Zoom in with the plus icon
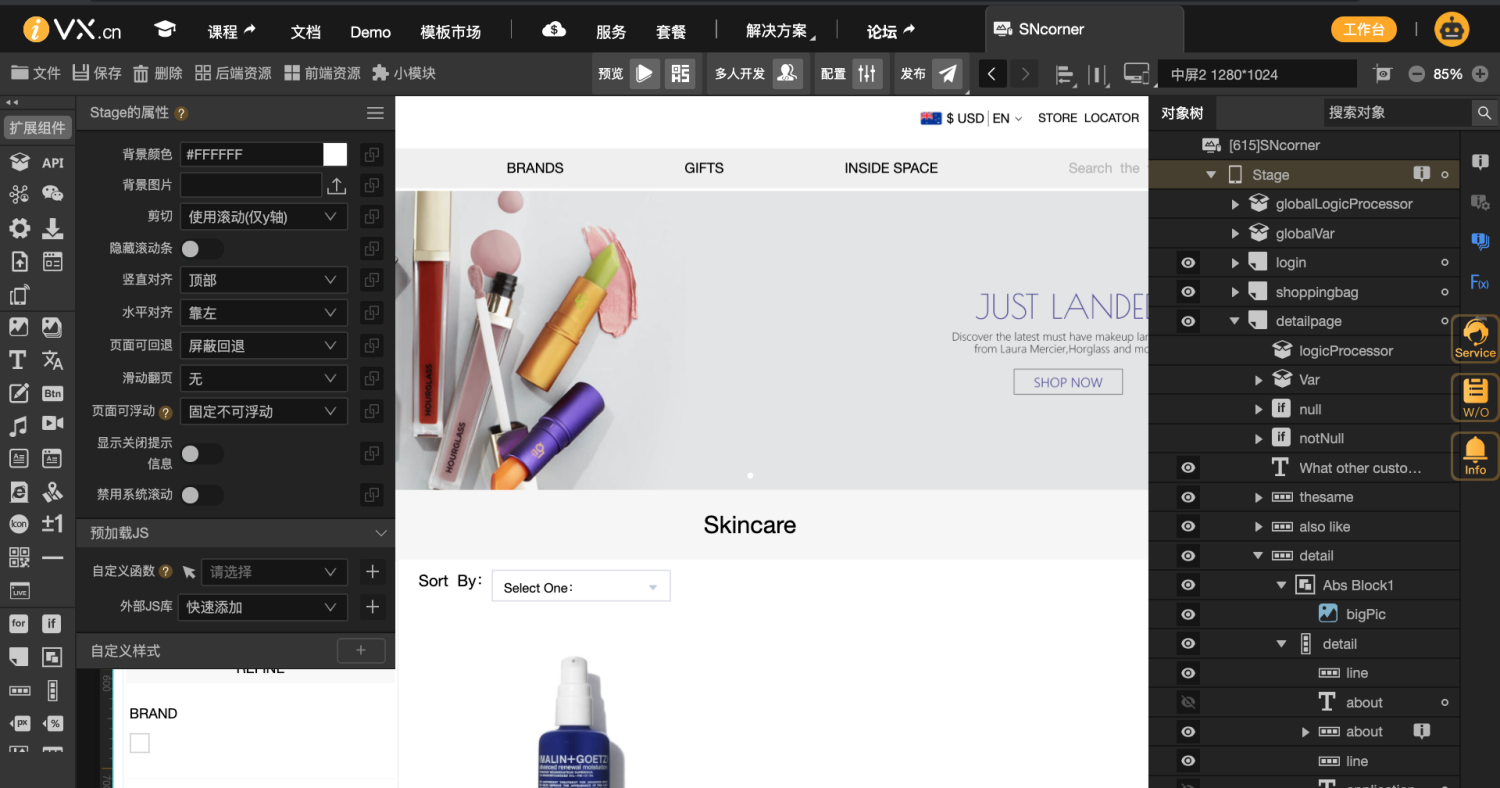Viewport: 1500px width, 788px height. 1480,74
